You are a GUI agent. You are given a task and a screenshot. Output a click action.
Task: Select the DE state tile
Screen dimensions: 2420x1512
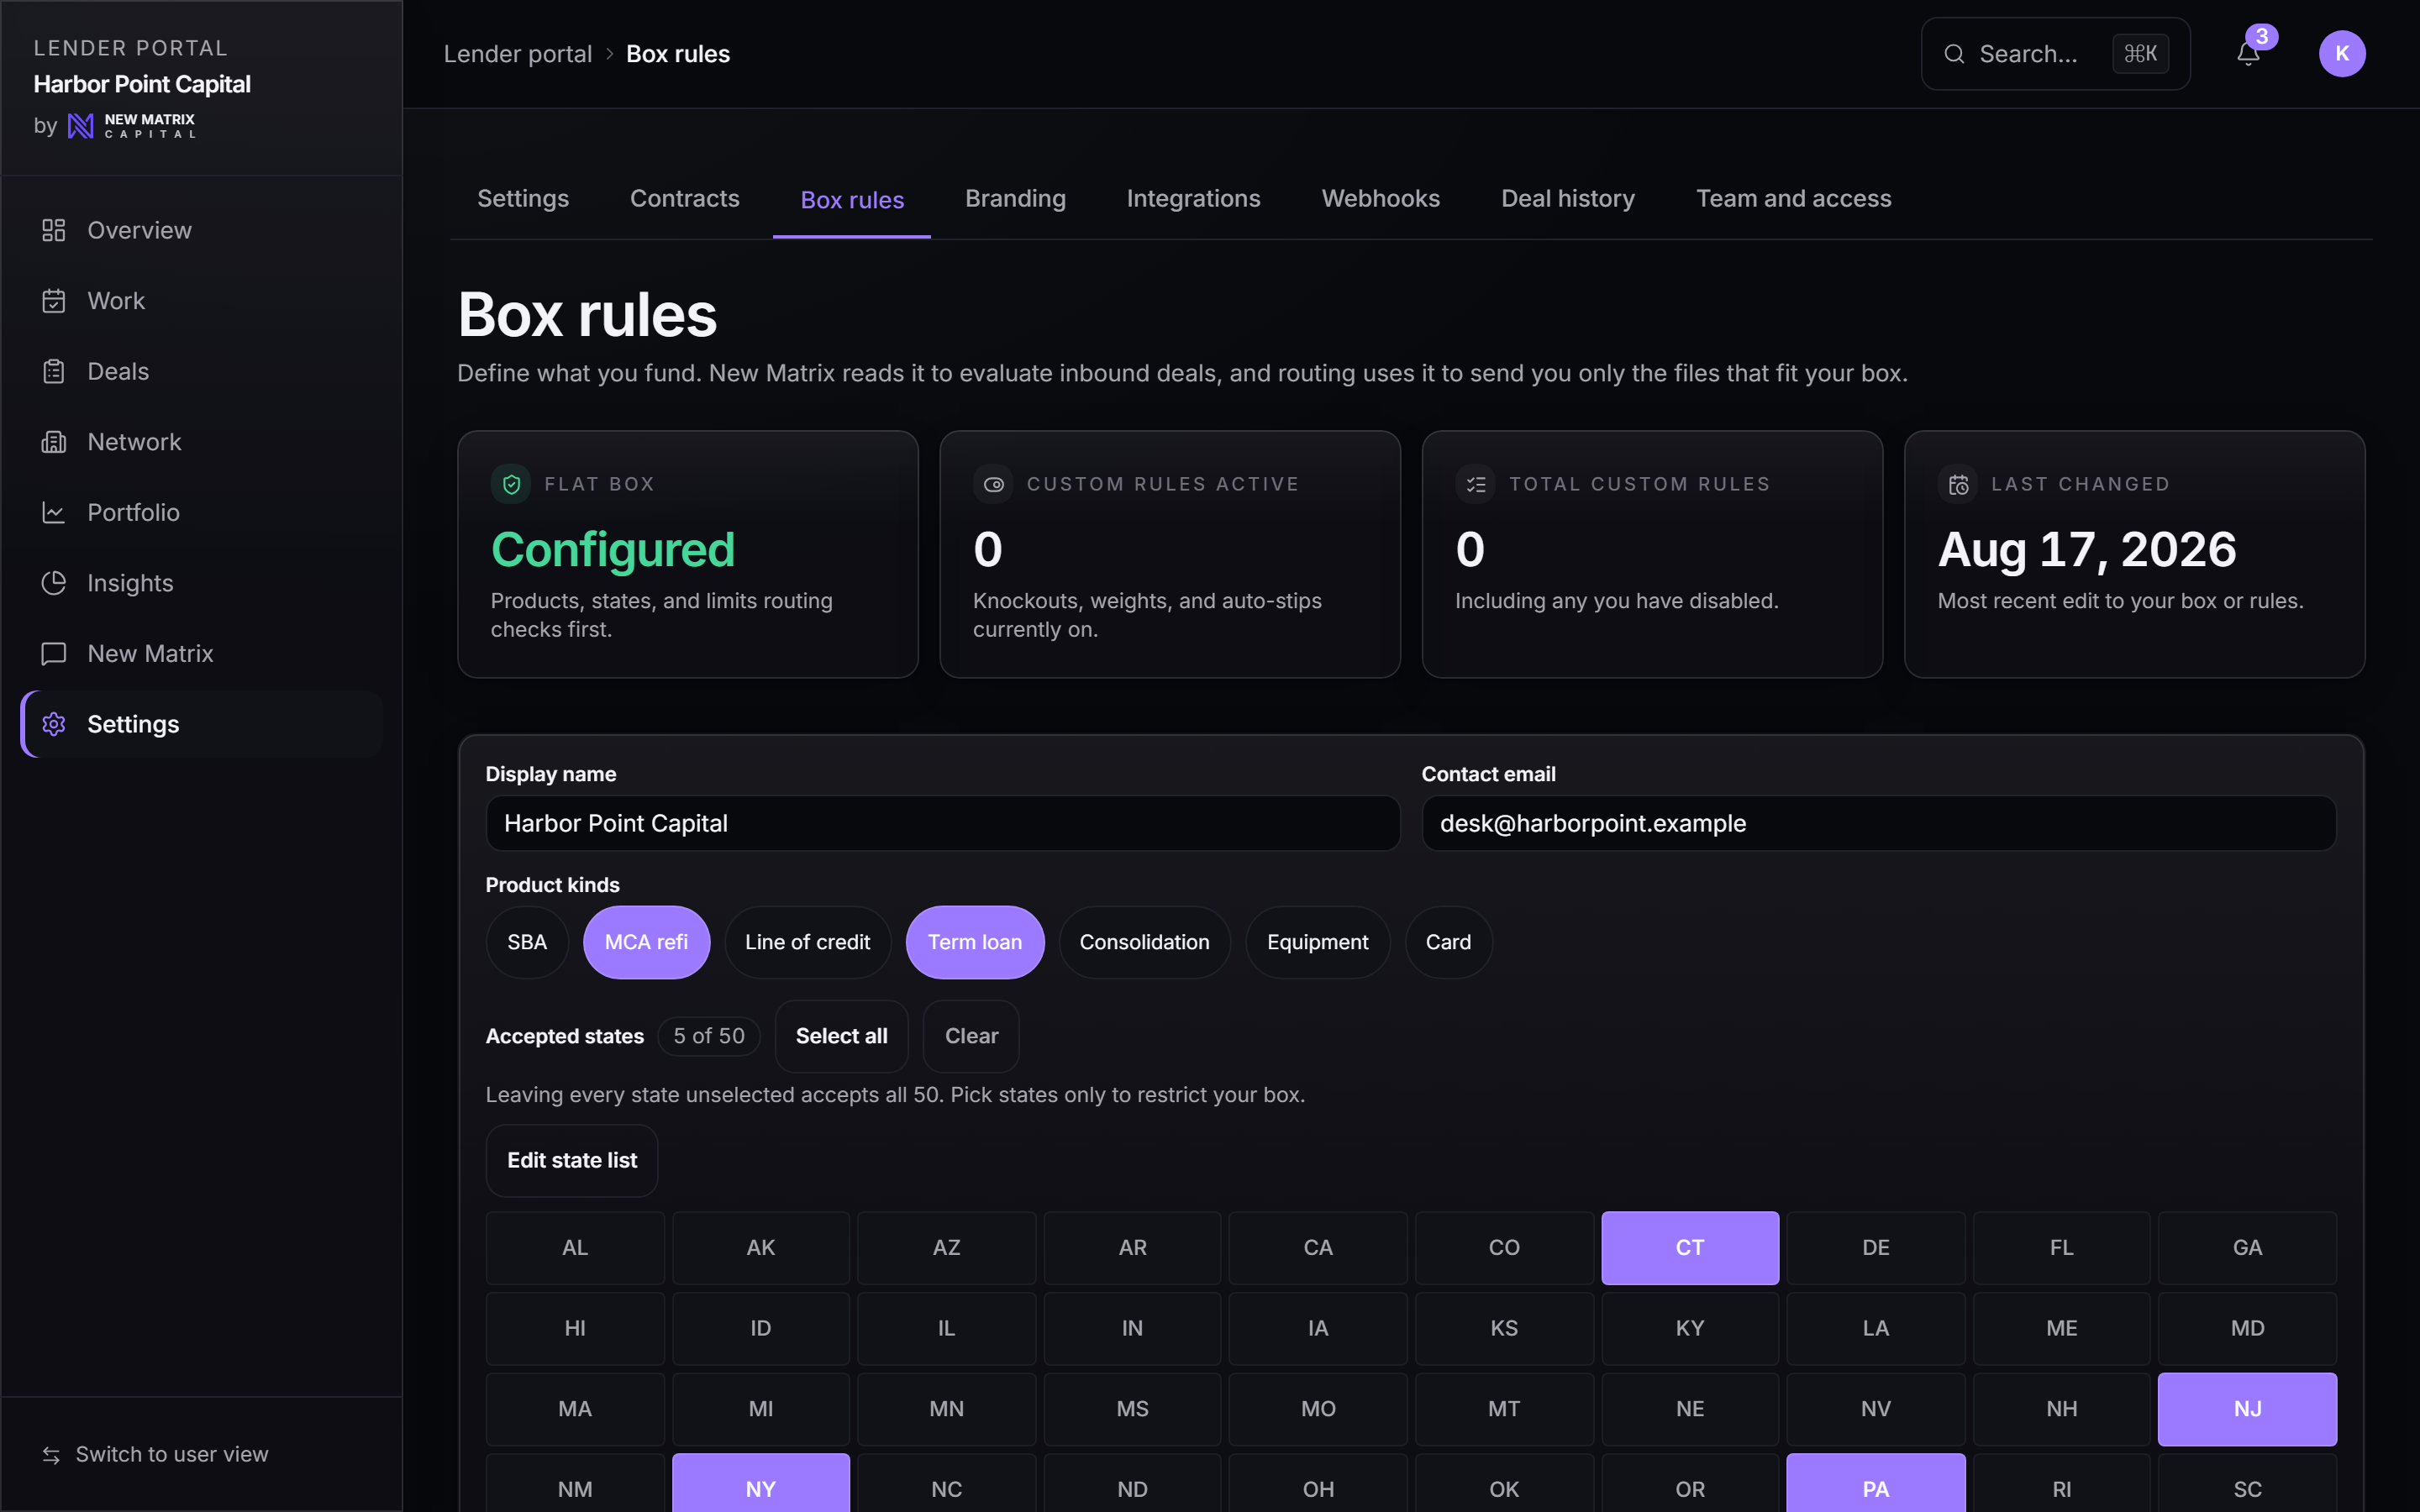tap(1876, 1248)
